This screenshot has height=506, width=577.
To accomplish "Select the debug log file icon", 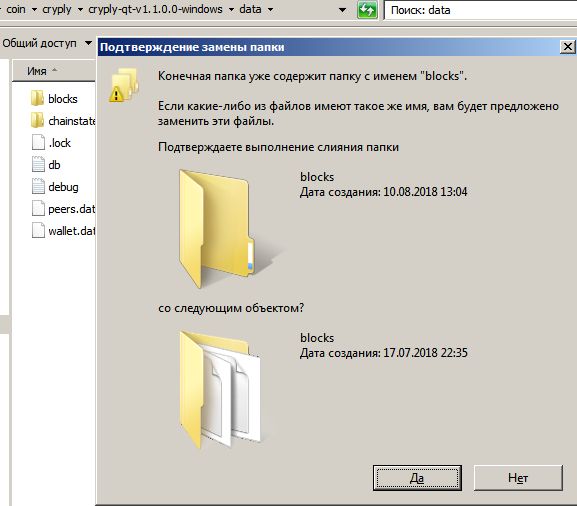I will click(x=38, y=187).
